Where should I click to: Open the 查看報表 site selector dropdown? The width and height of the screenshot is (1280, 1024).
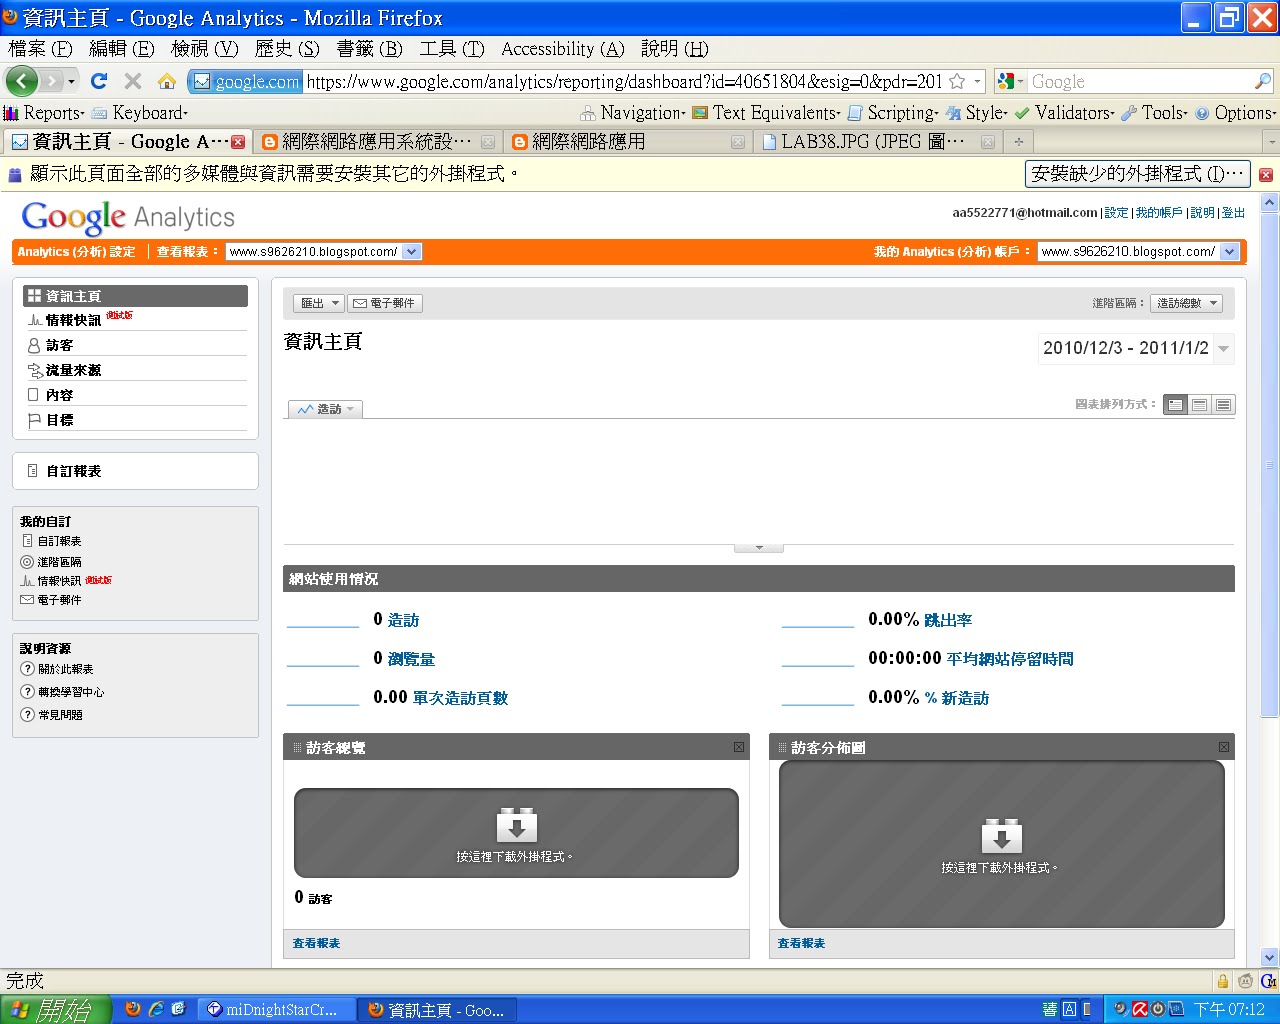[x=323, y=252]
